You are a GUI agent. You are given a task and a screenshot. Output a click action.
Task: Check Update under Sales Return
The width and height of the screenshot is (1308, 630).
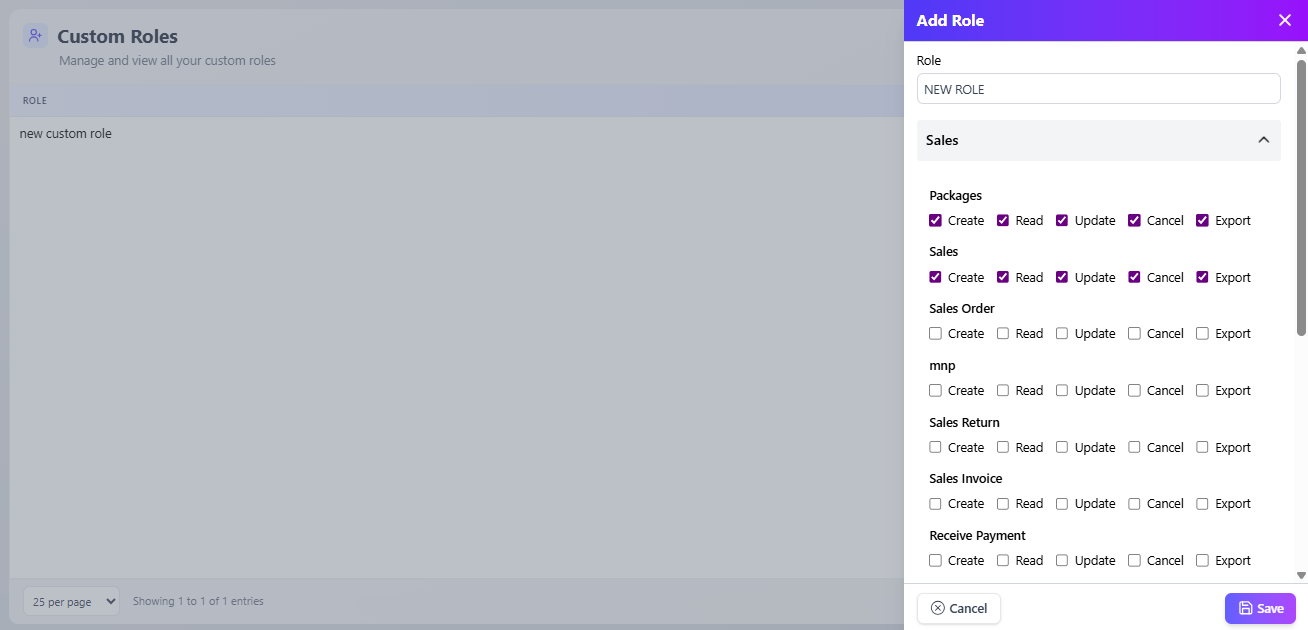(x=1062, y=447)
